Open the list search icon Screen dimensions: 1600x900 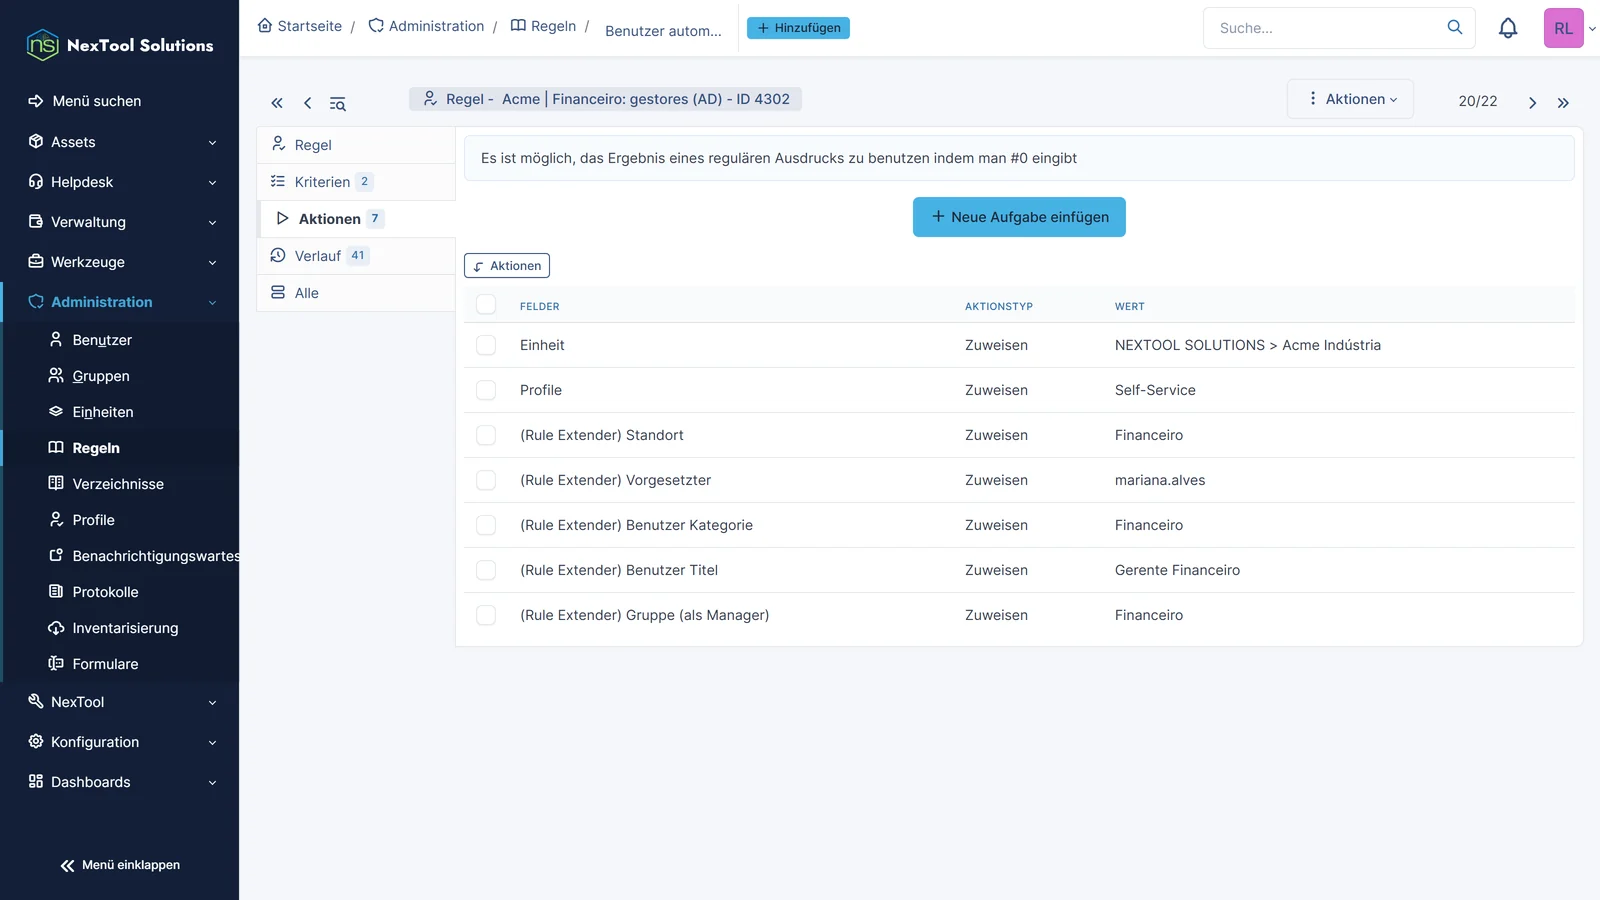coord(338,103)
